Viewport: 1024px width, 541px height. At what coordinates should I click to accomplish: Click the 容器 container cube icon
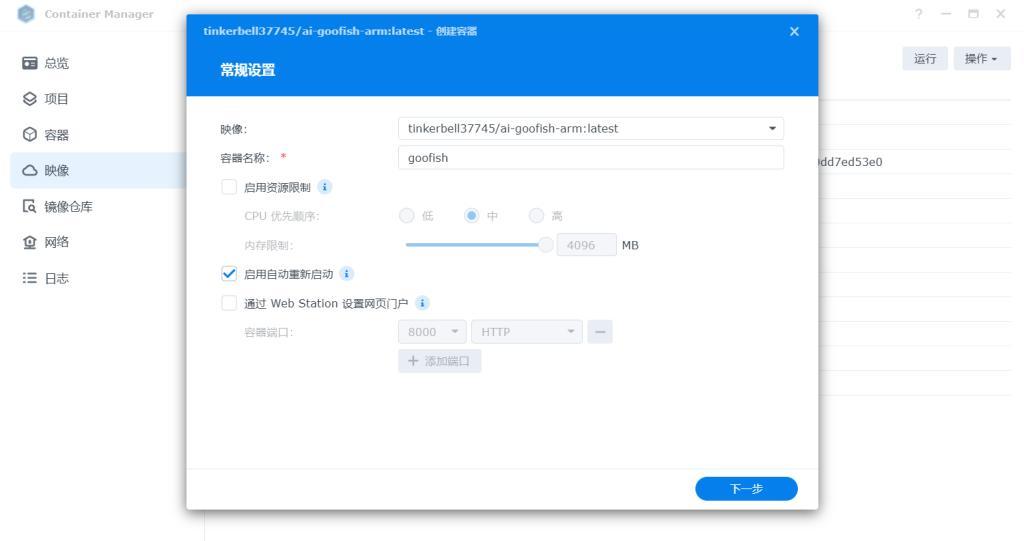(x=30, y=135)
